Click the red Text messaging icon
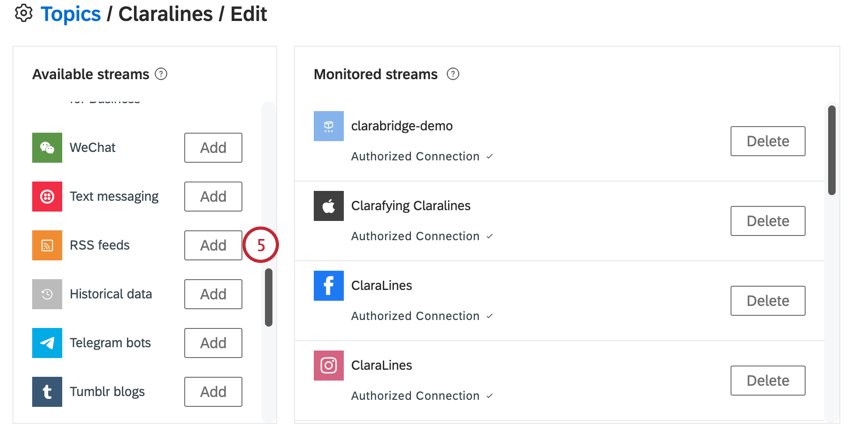This screenshot has width=850, height=425. click(47, 196)
